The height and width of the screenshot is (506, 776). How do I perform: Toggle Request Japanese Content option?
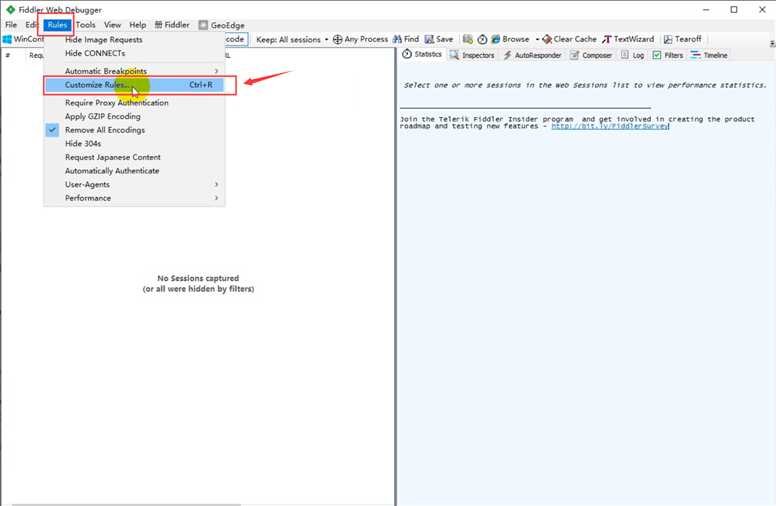tap(134, 157)
